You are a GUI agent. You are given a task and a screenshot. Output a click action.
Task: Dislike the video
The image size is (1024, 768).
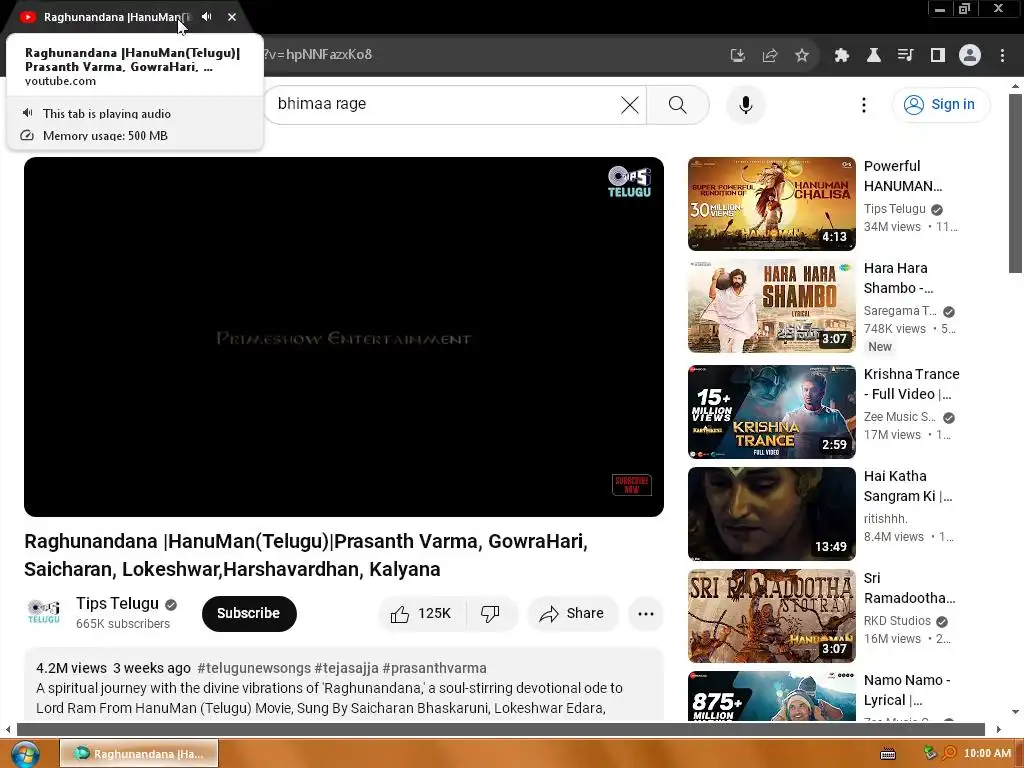pyautogui.click(x=490, y=613)
